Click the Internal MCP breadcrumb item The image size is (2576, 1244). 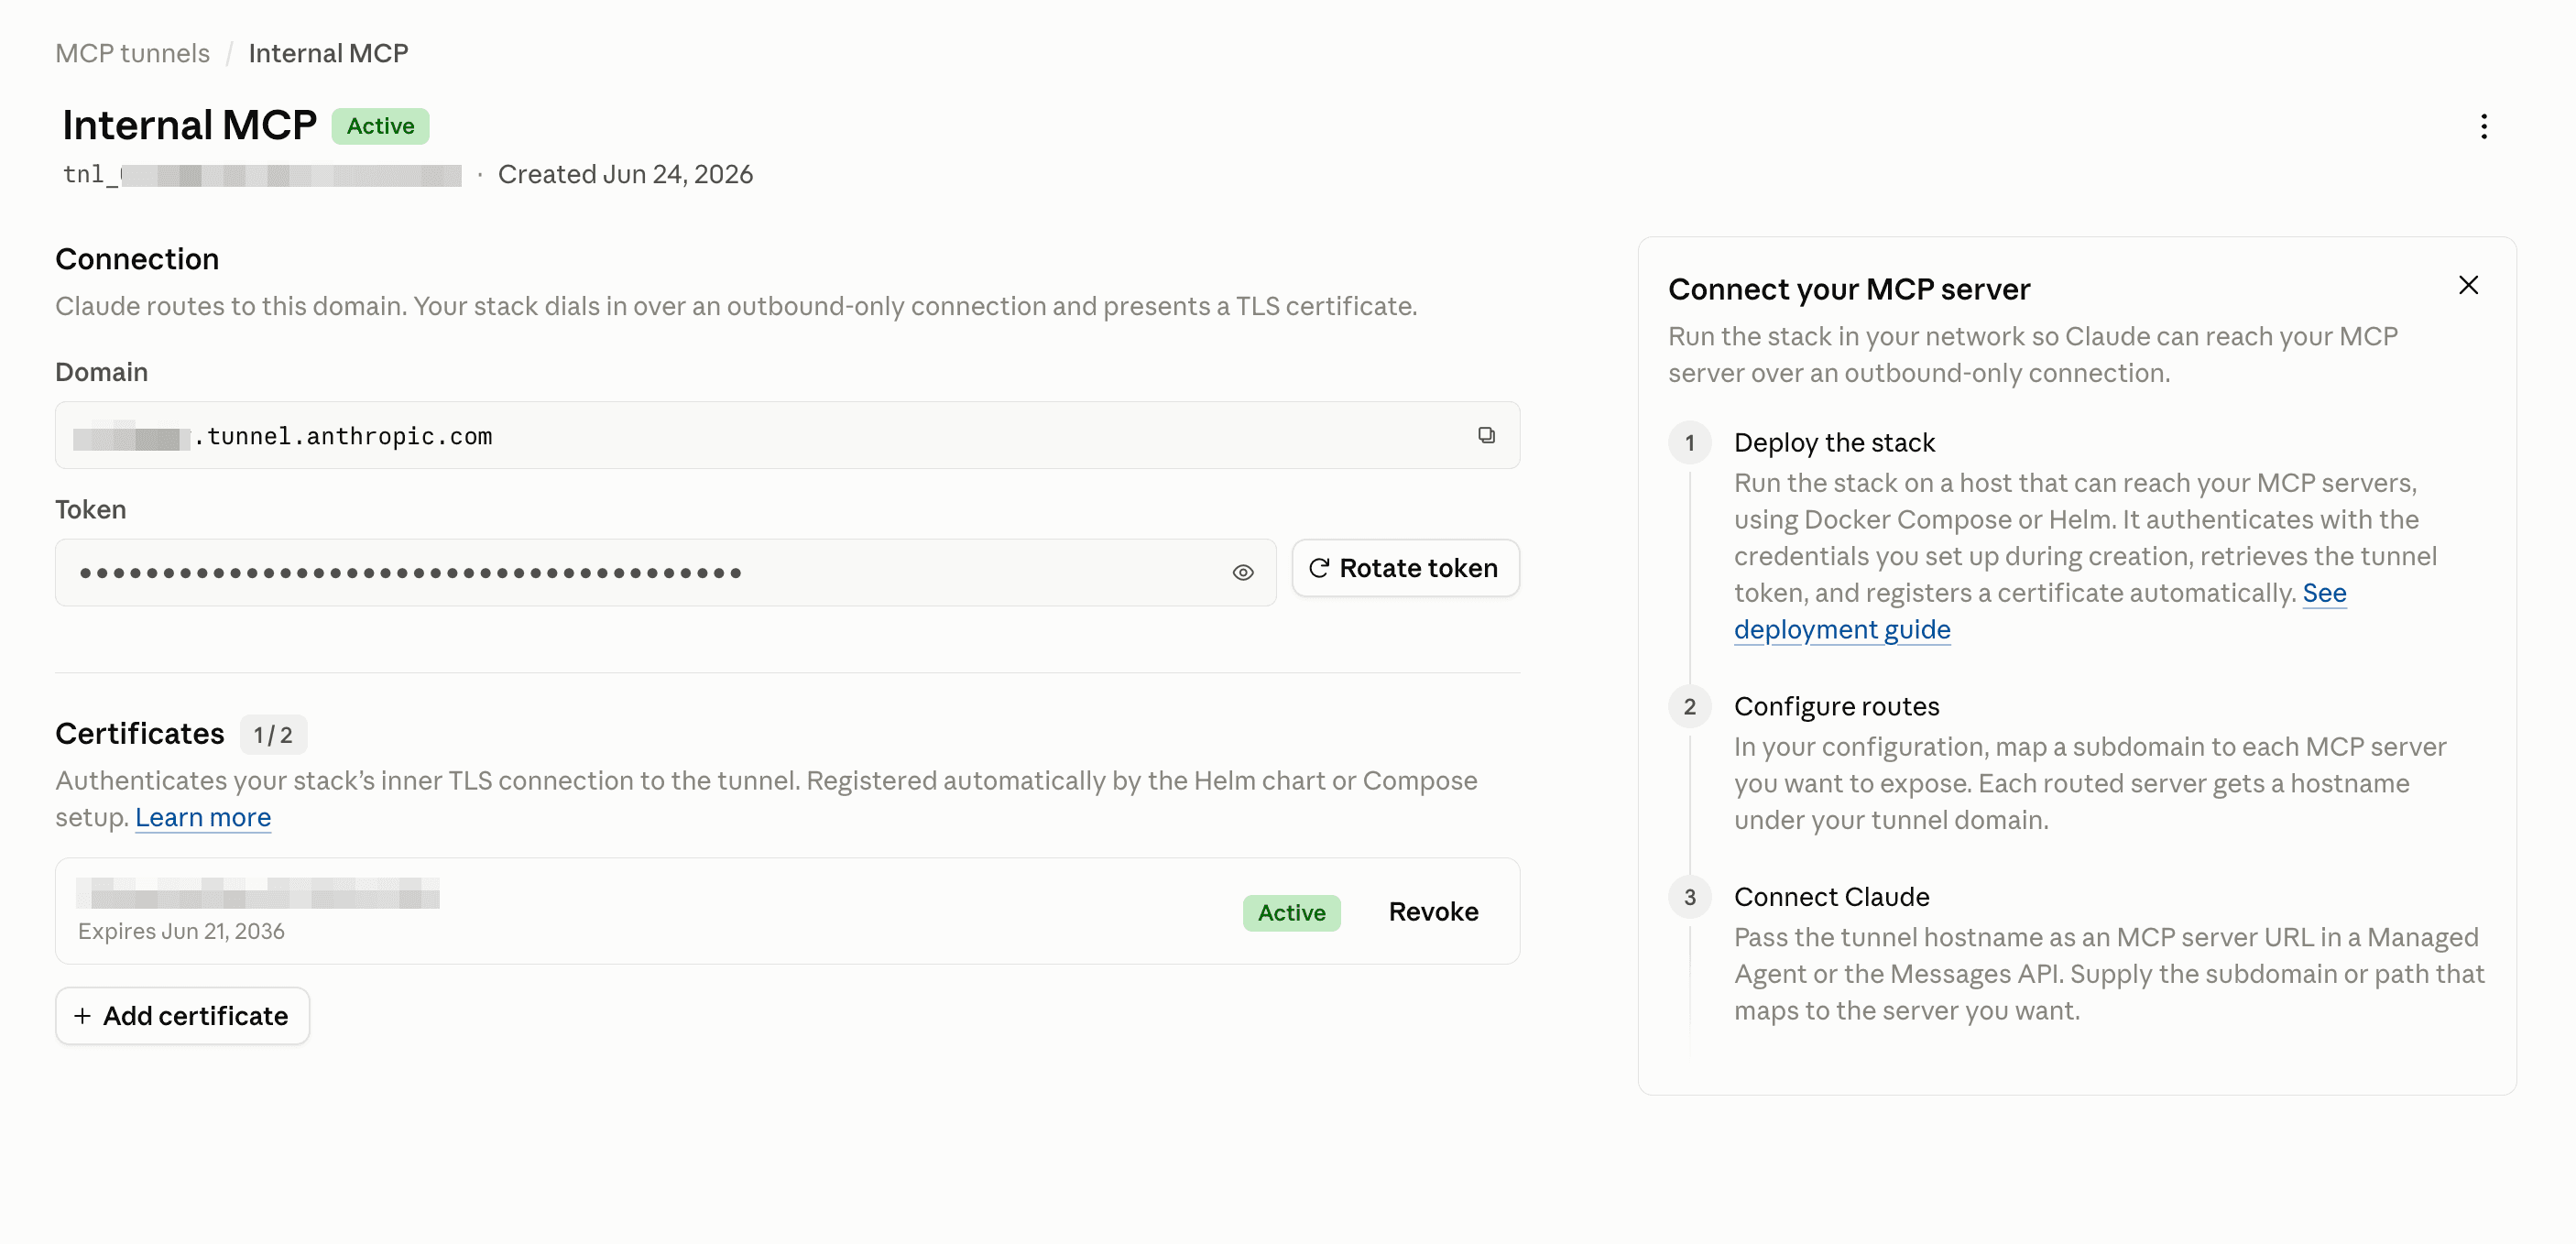coord(328,53)
